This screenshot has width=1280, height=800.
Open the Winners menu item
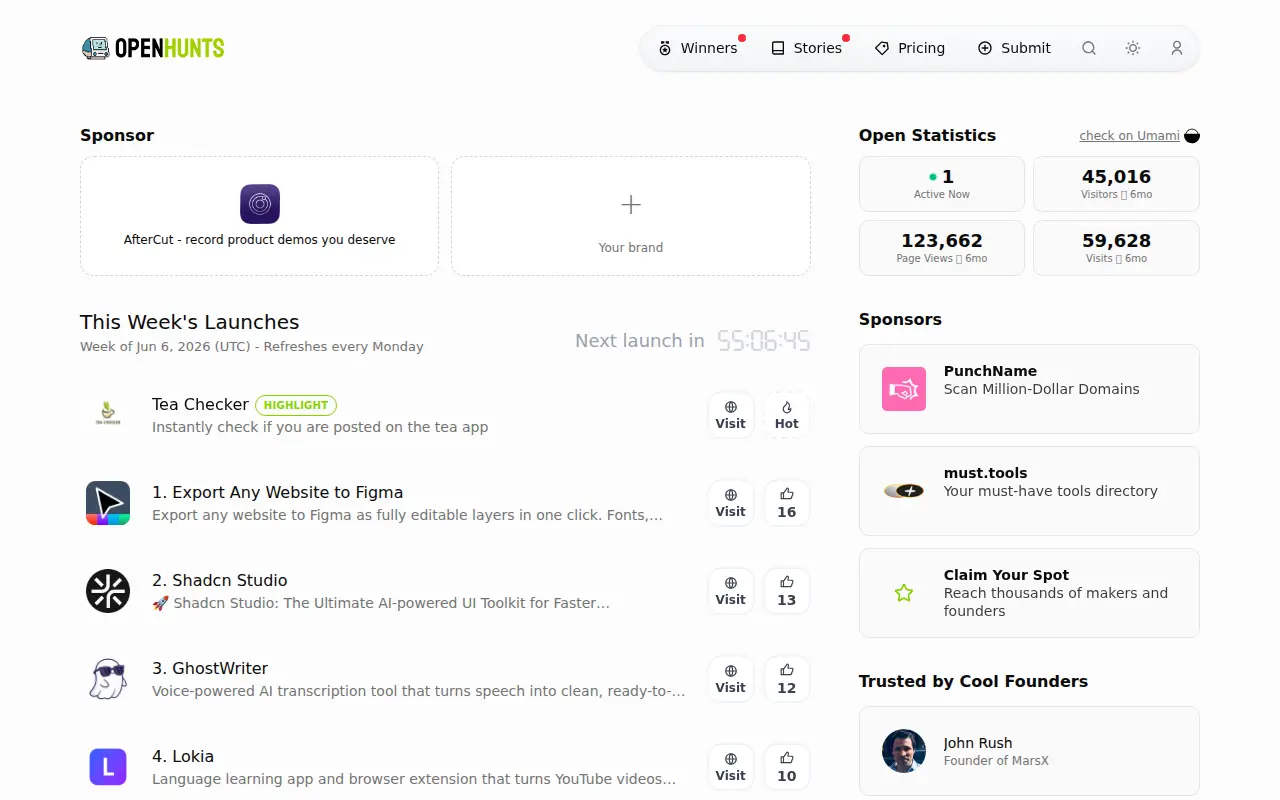click(x=698, y=48)
